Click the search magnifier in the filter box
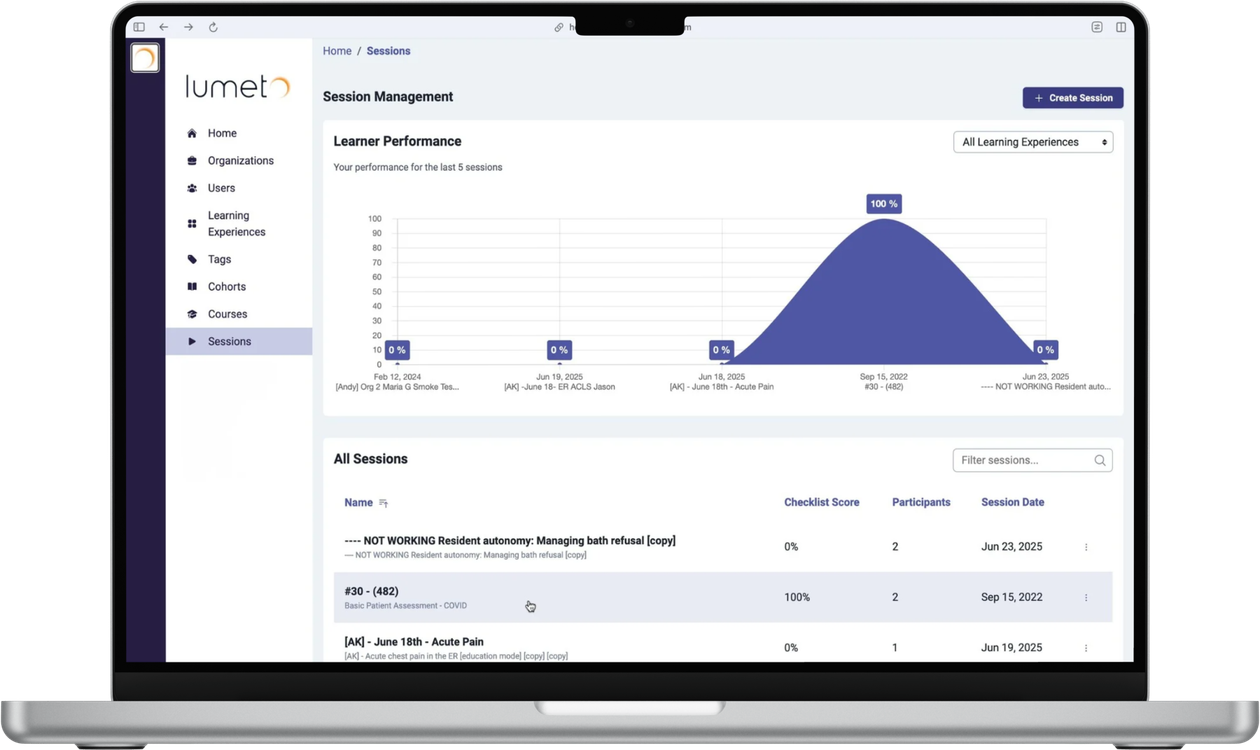 pyautogui.click(x=1100, y=460)
